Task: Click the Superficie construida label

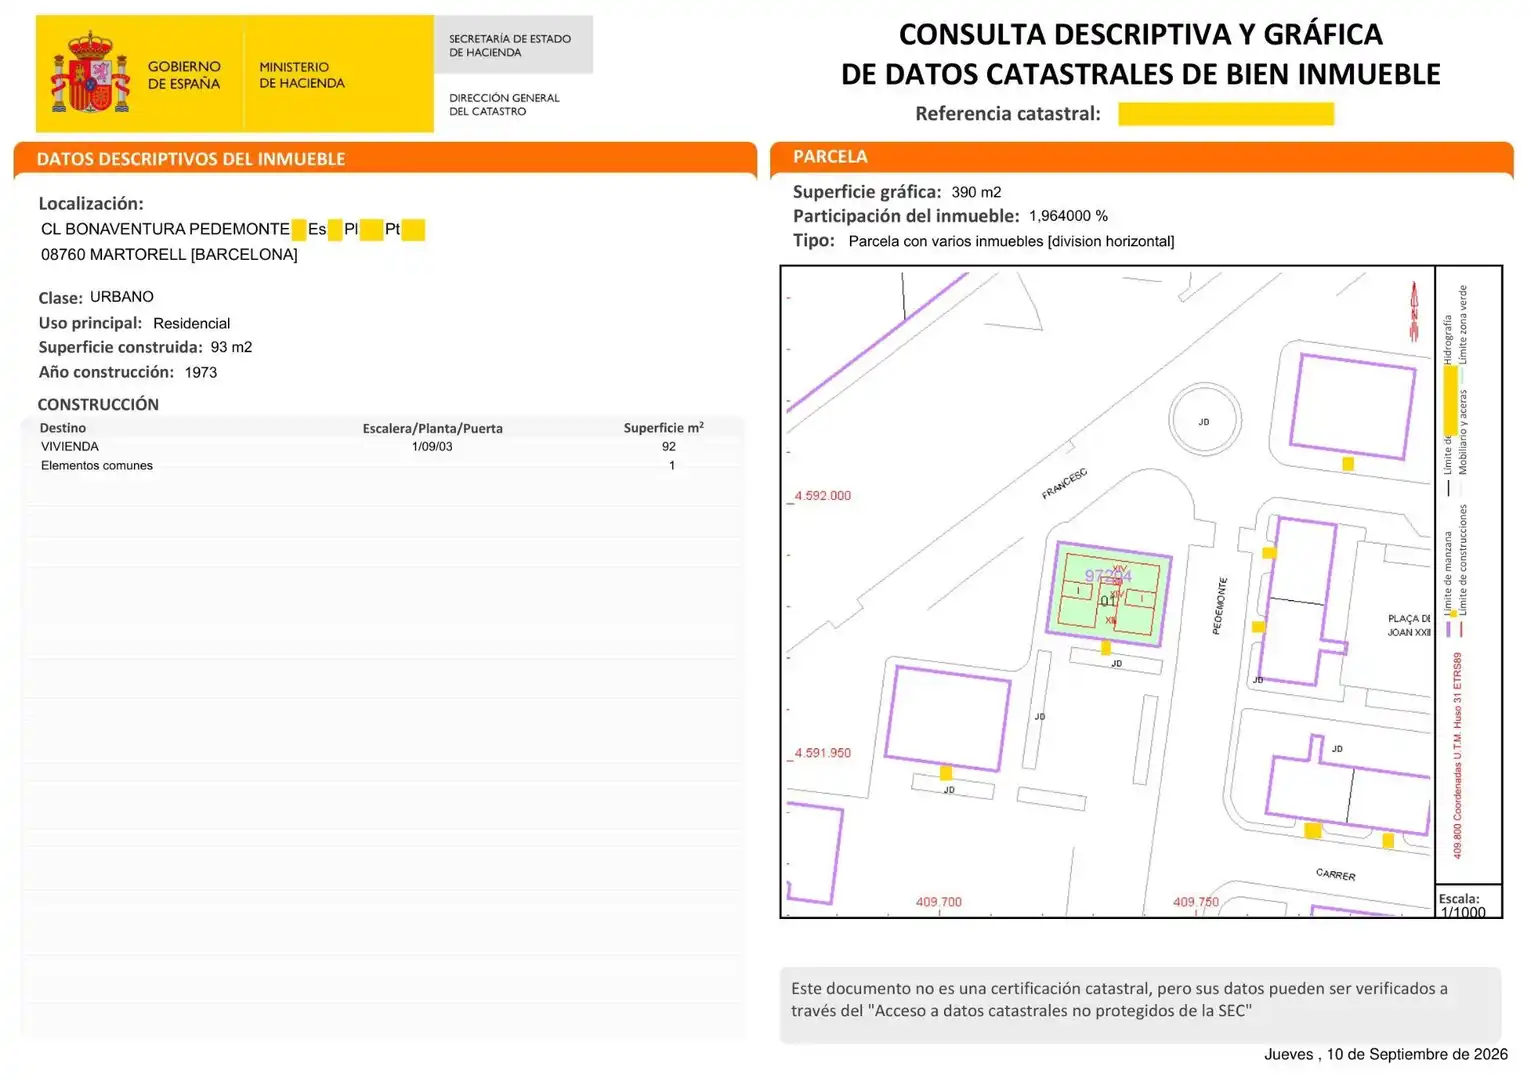Action: pyautogui.click(x=120, y=347)
